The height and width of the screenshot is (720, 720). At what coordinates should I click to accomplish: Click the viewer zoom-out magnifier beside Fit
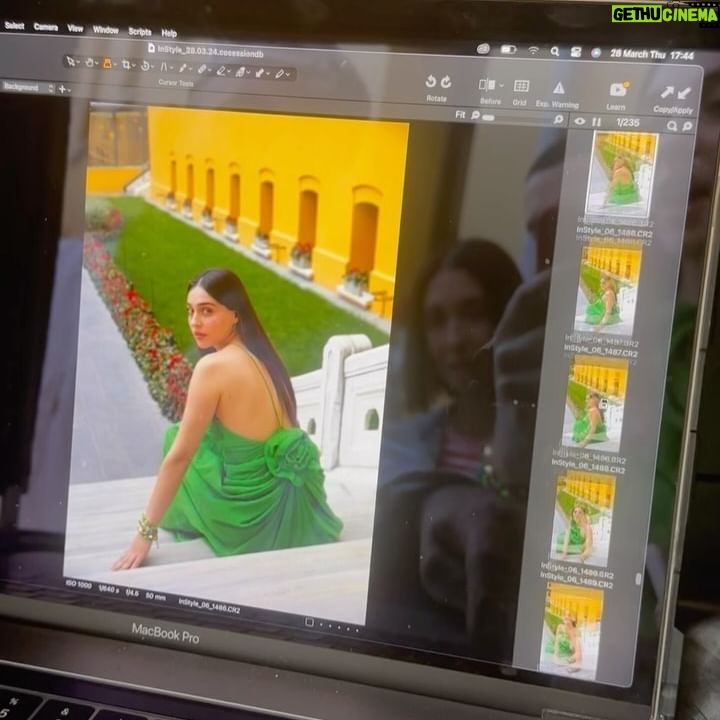pos(475,115)
